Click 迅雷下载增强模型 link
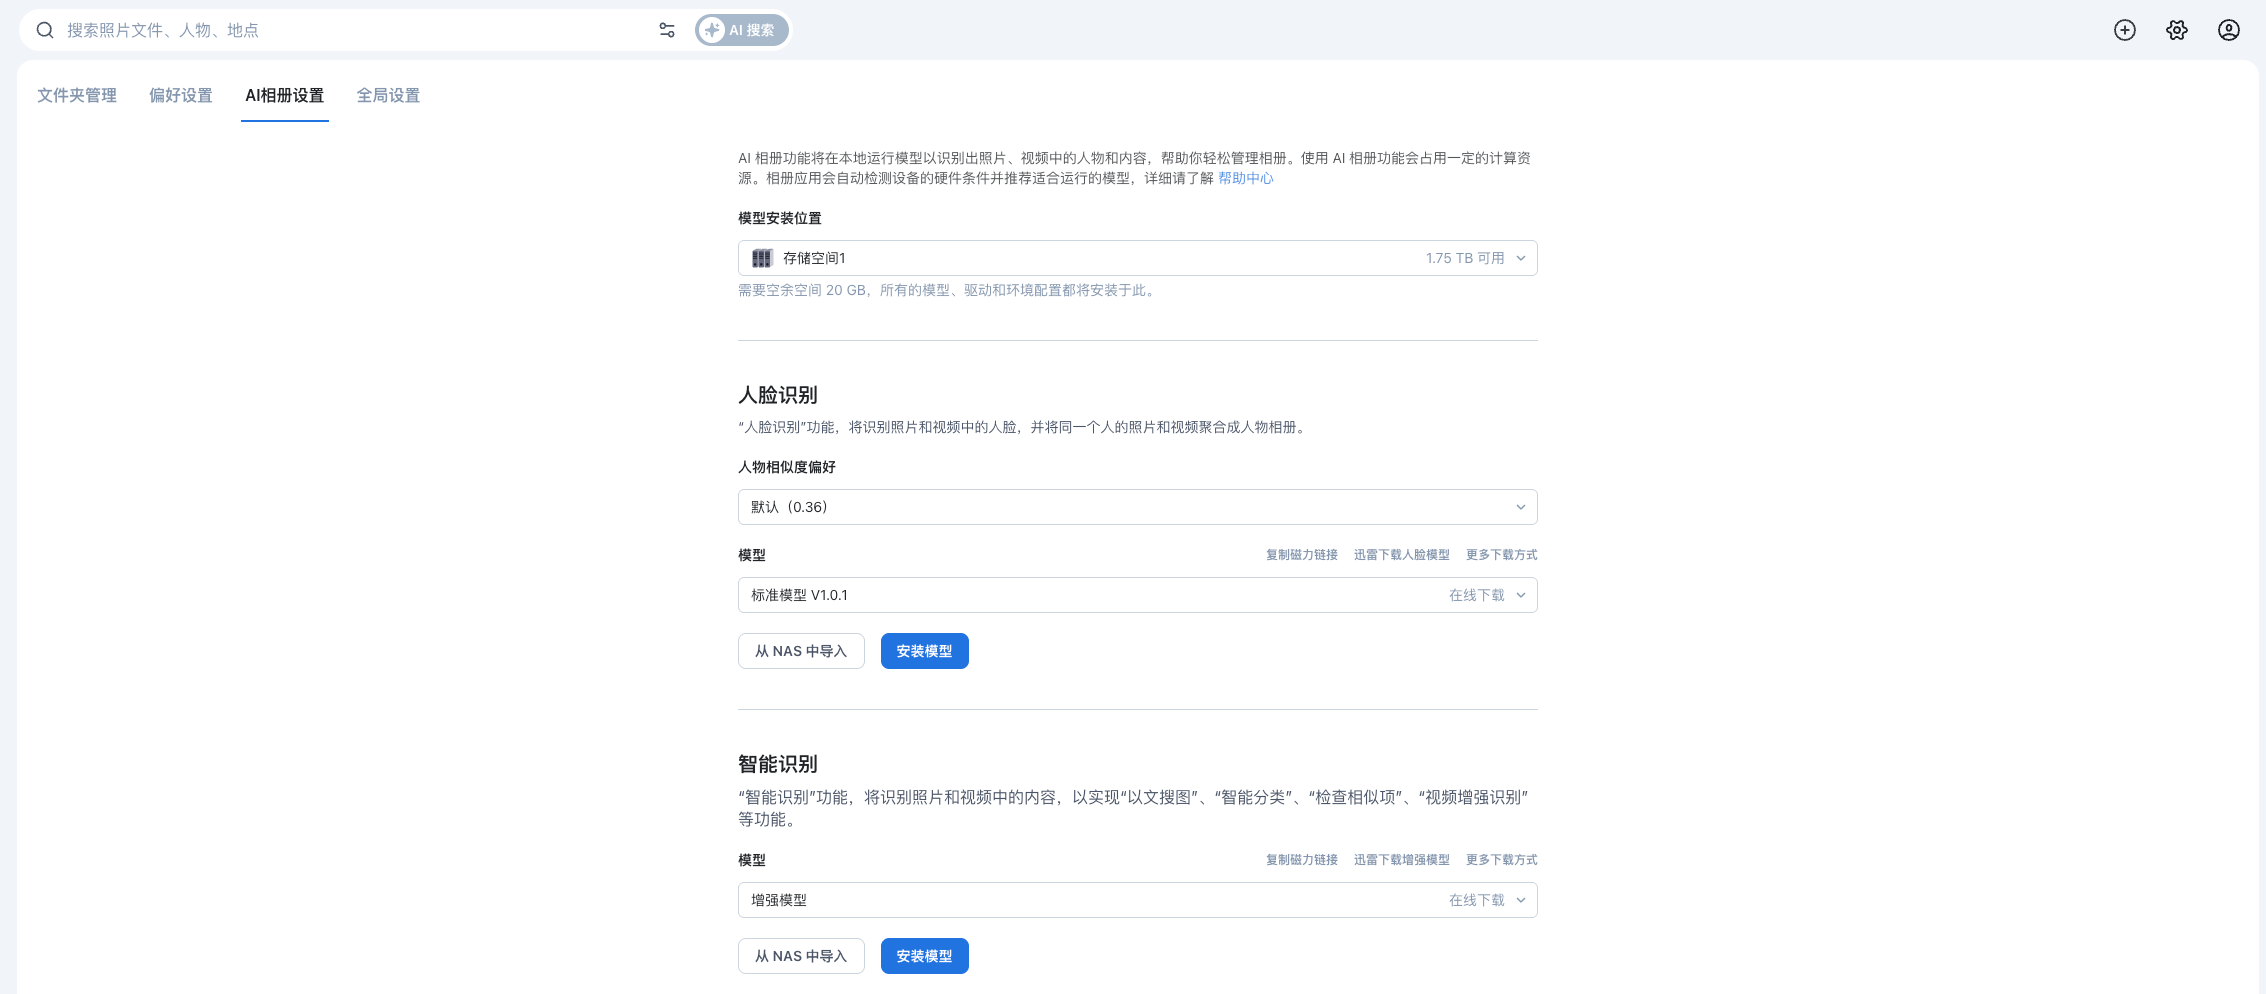Screen dimensions: 2266x994 click(x=1402, y=860)
